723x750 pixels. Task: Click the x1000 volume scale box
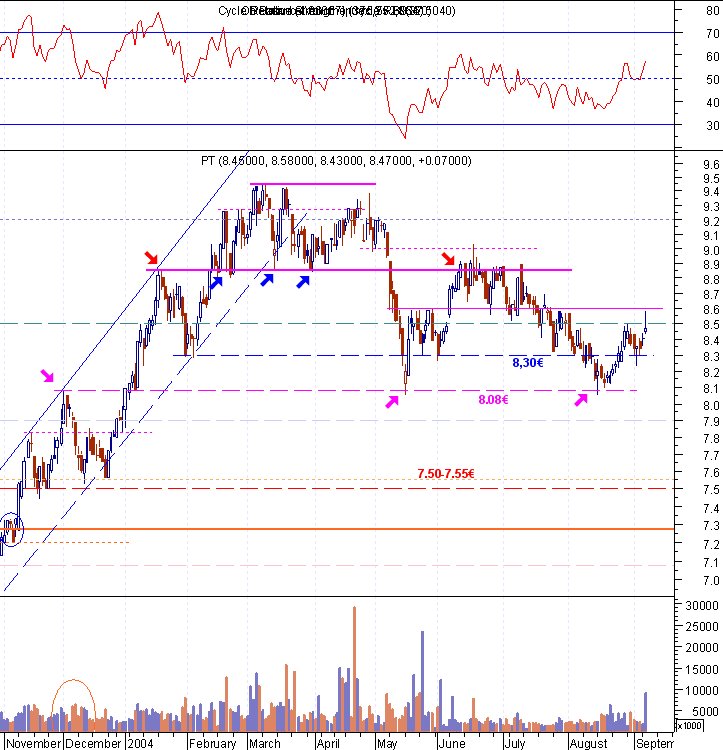click(x=690, y=726)
